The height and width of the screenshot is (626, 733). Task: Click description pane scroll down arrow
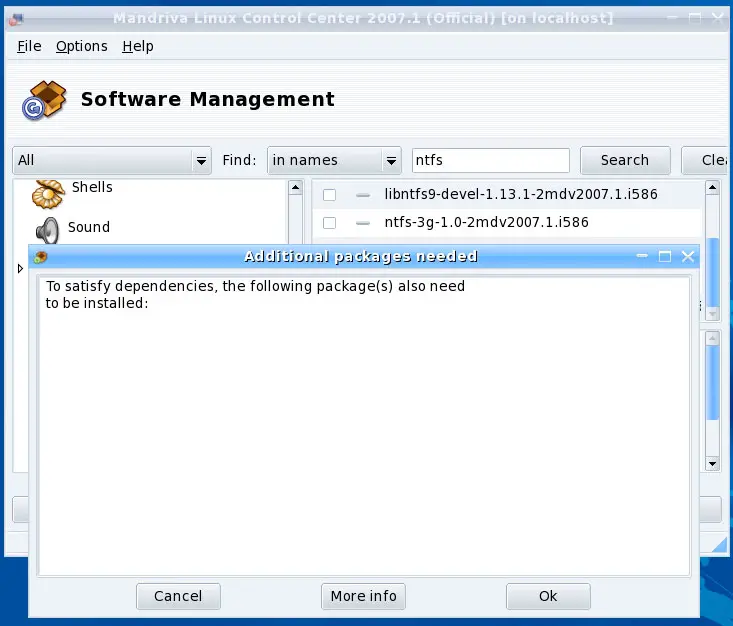tap(712, 464)
